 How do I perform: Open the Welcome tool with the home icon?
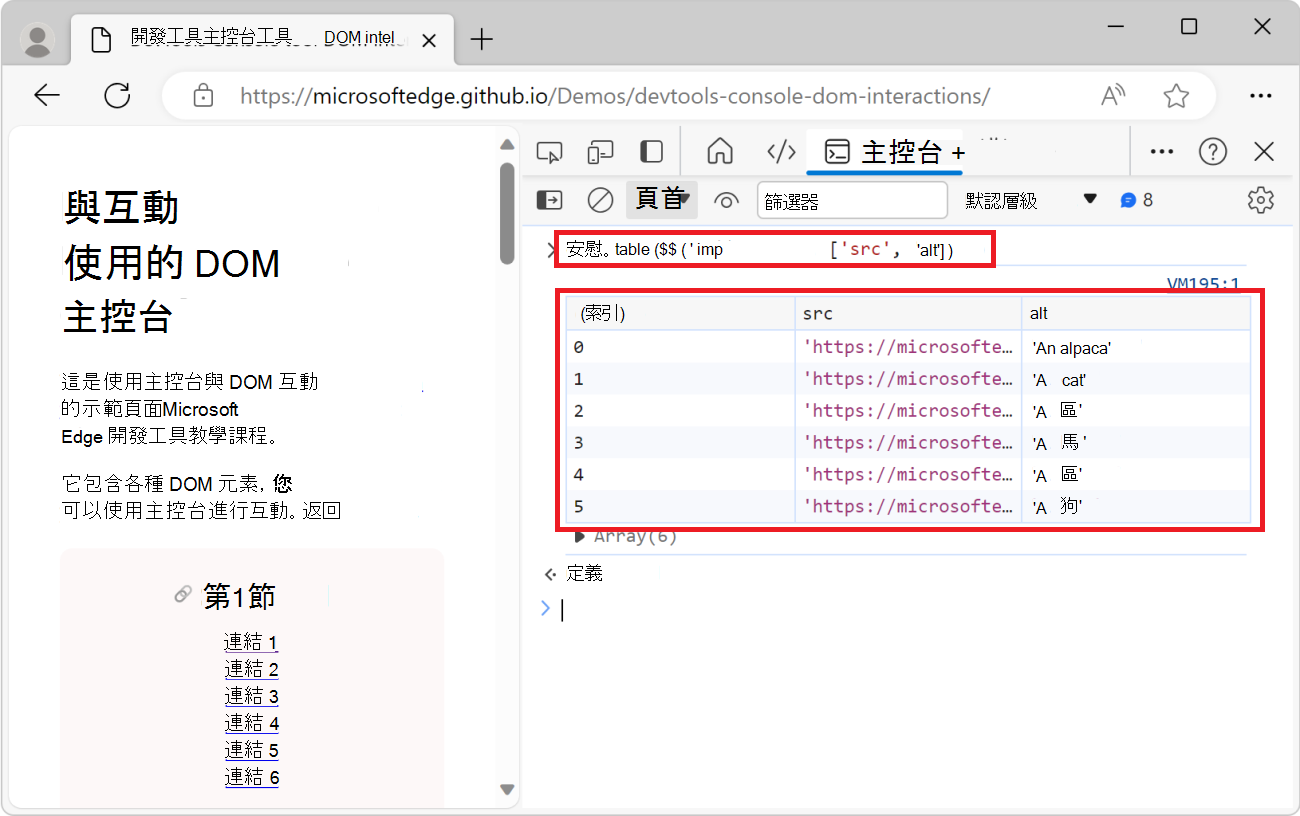click(x=719, y=151)
